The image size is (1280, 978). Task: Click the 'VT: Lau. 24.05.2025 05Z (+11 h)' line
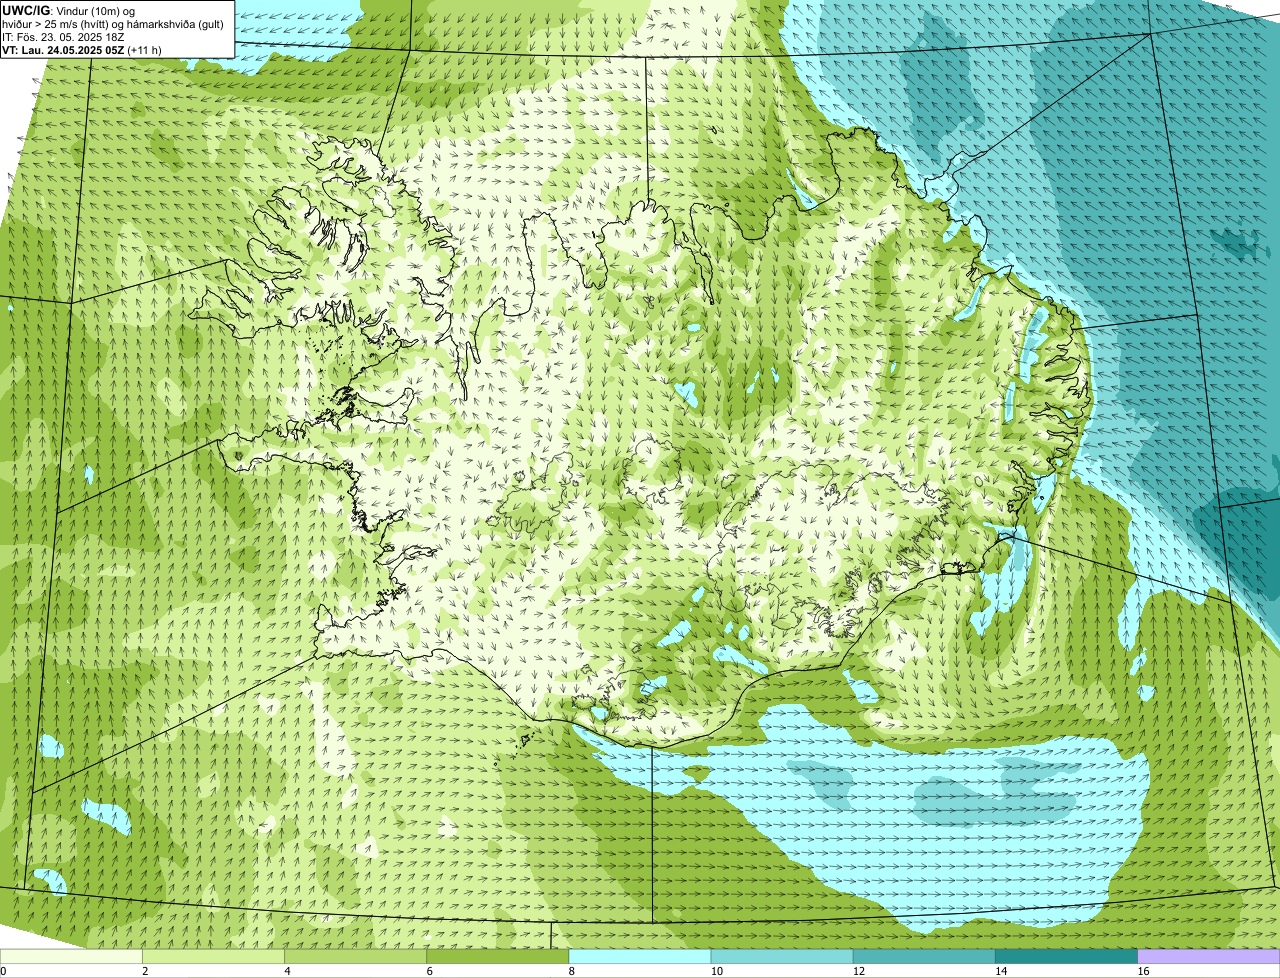click(x=82, y=50)
